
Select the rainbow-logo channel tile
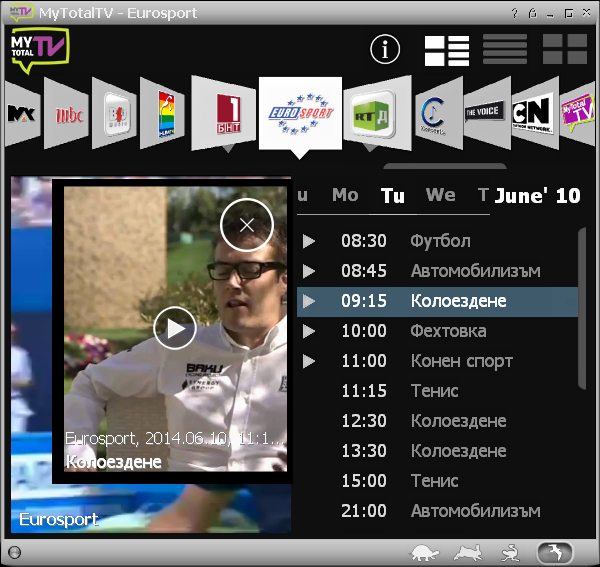163,114
